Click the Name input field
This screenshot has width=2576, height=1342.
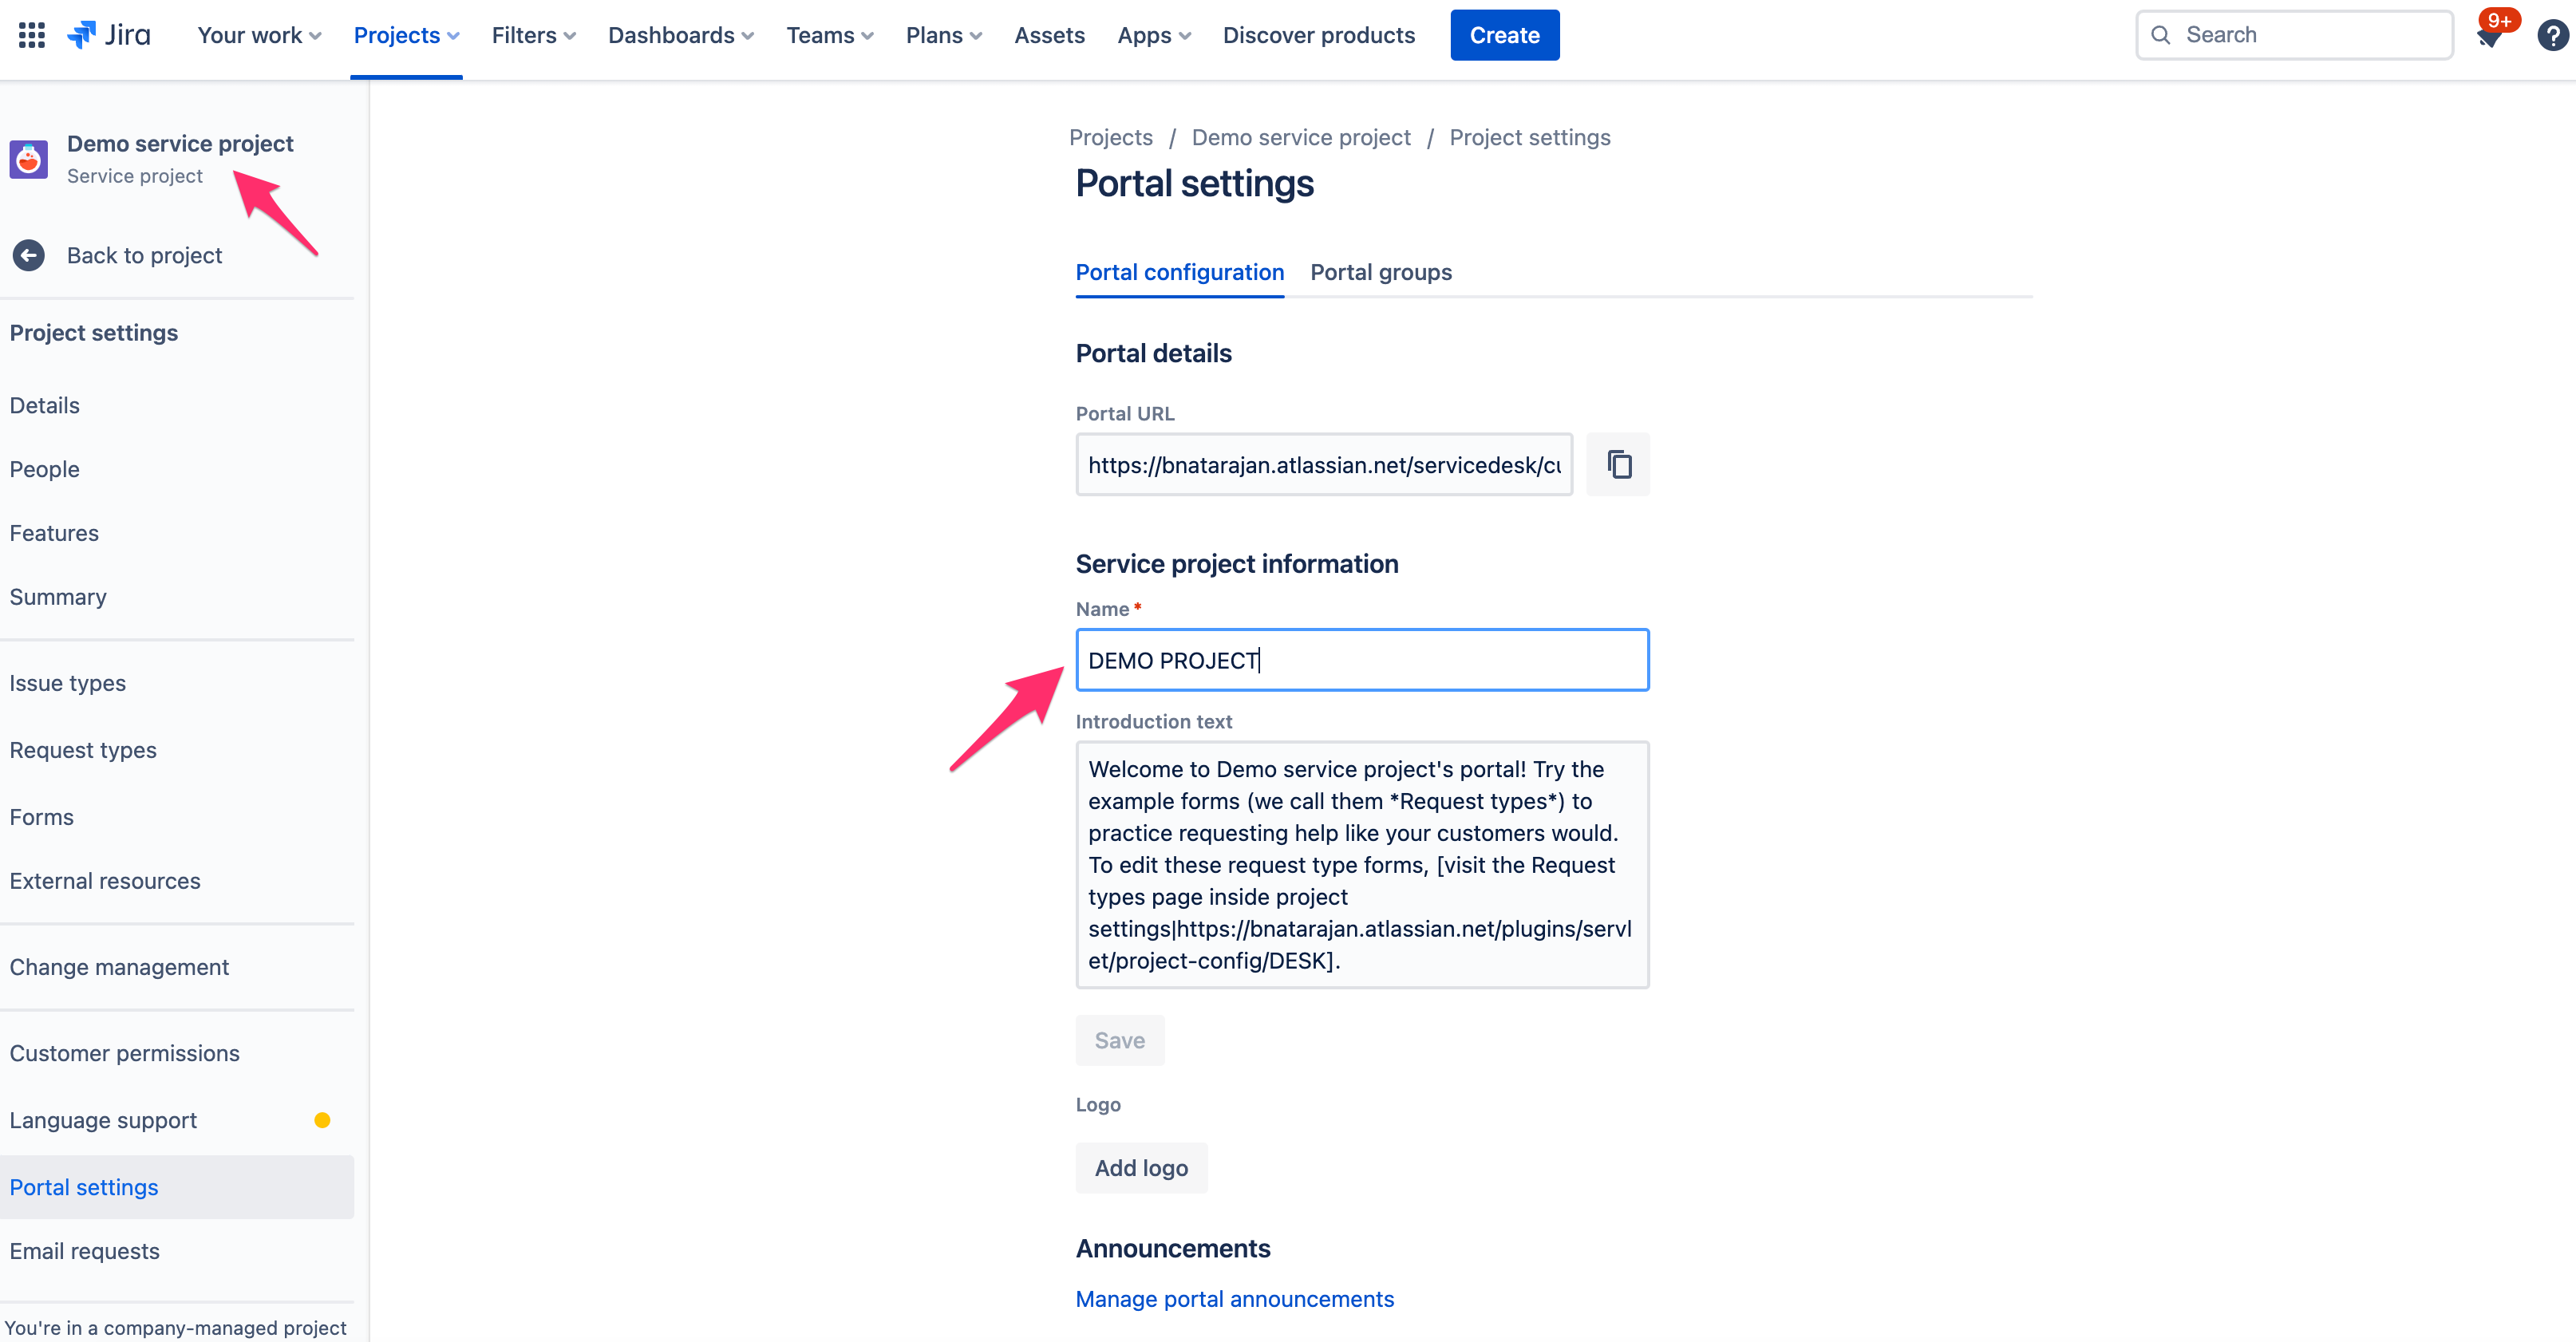pyautogui.click(x=1362, y=659)
